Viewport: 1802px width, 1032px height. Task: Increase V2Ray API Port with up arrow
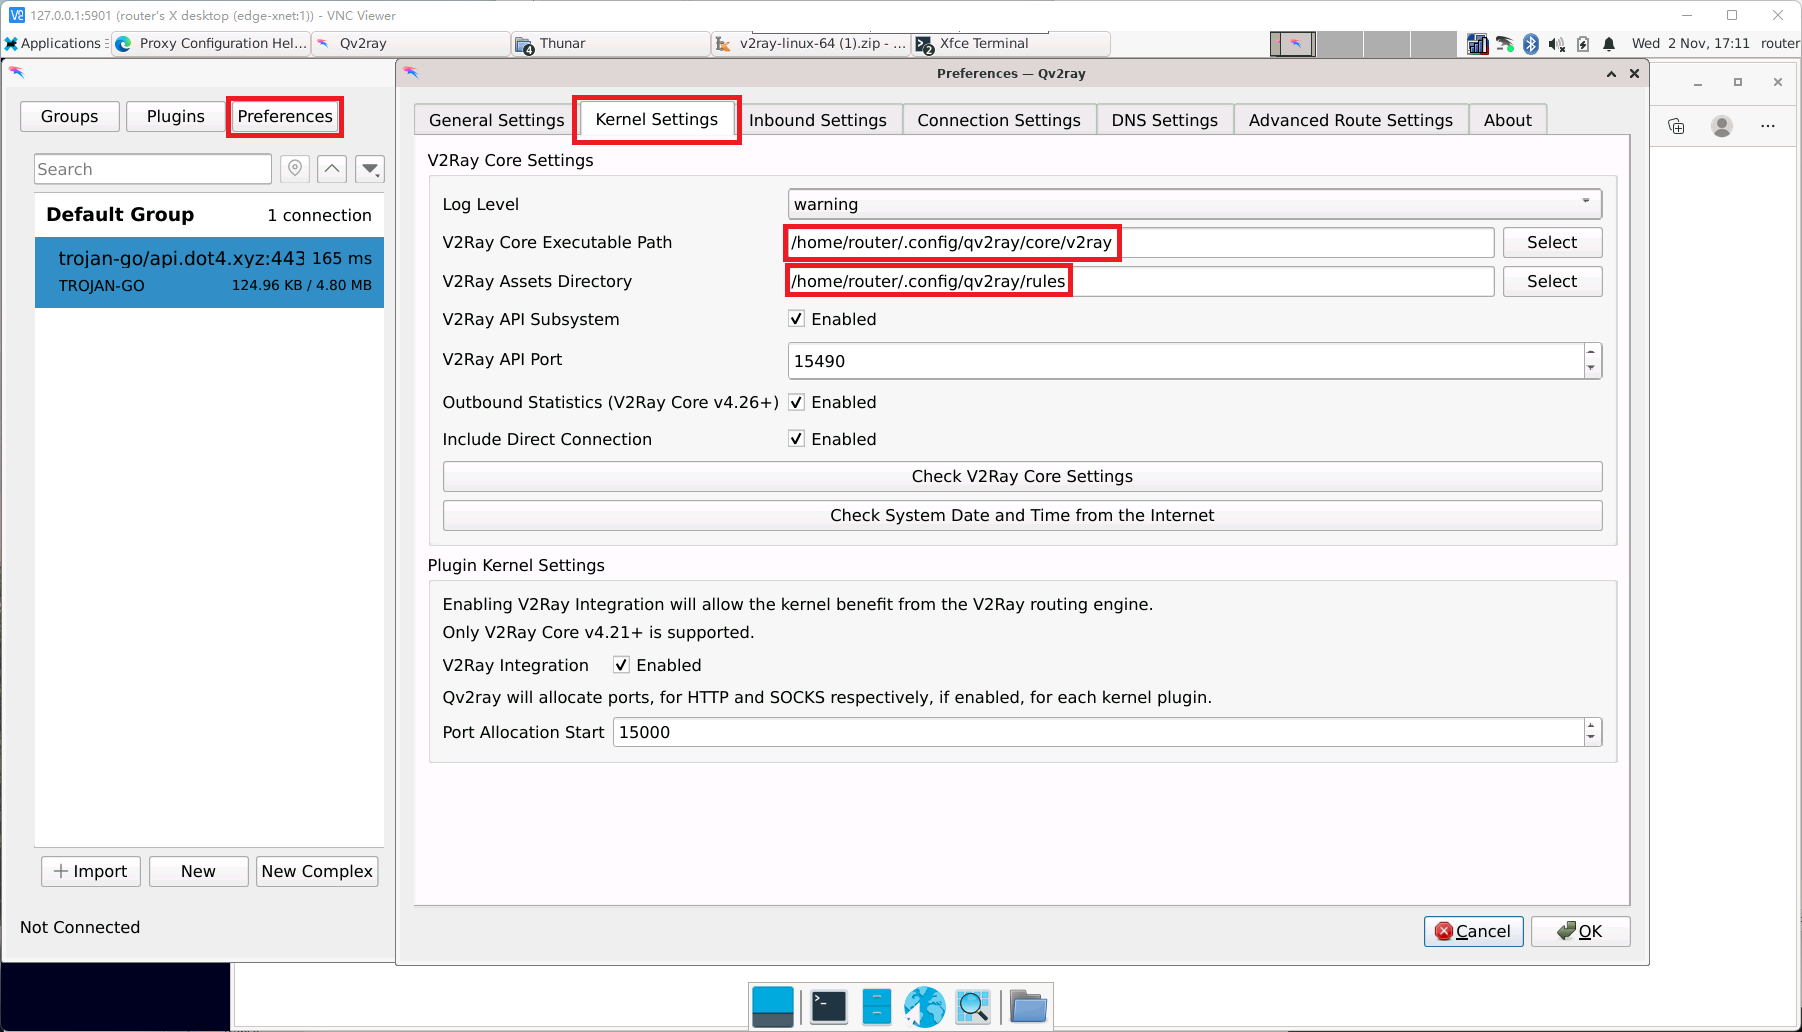click(1592, 352)
